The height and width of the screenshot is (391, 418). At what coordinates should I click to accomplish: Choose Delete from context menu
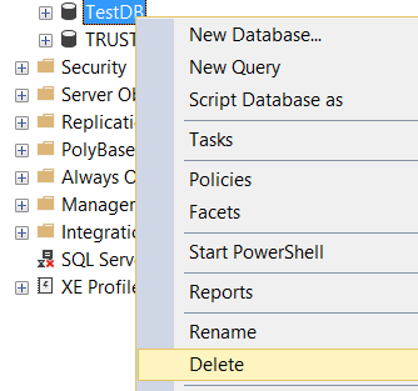[278, 365]
